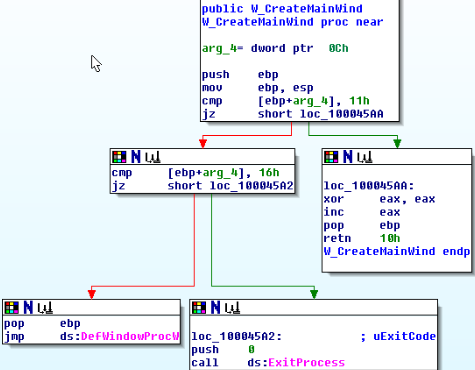
Task: Select the 'xor eax, eax' instruction
Action: [x=379, y=199]
